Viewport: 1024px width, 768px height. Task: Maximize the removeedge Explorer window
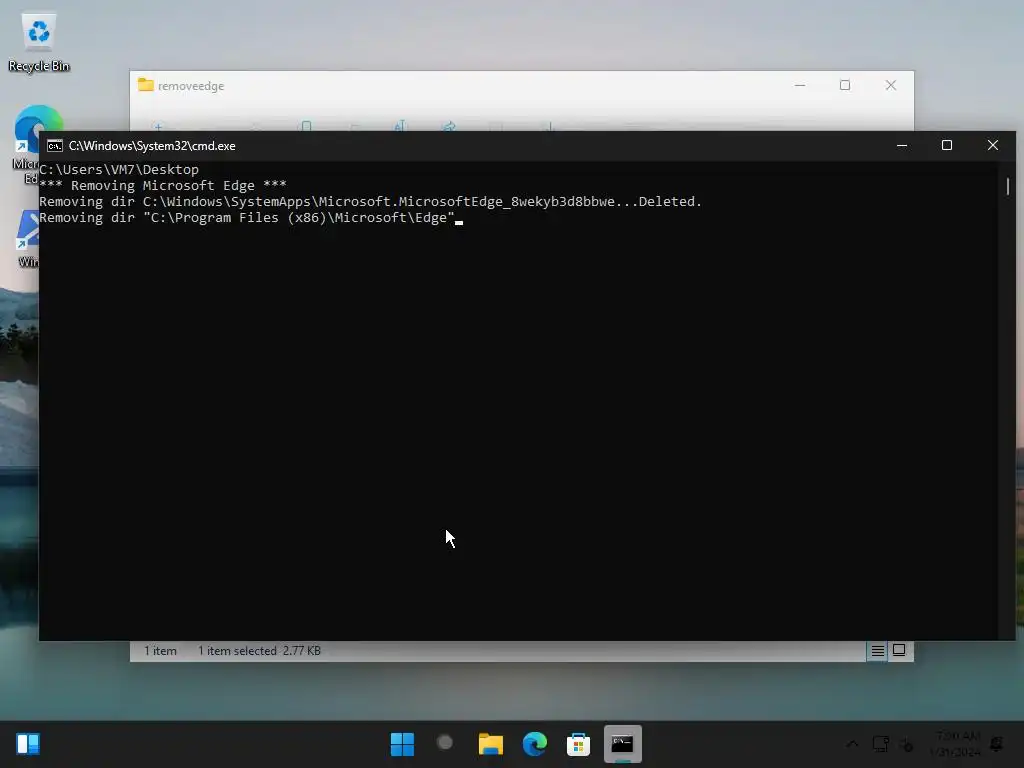point(845,86)
